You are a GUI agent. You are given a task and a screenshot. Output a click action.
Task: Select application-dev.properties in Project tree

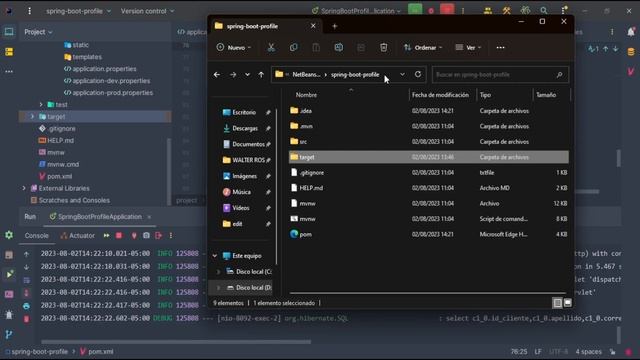pos(111,81)
